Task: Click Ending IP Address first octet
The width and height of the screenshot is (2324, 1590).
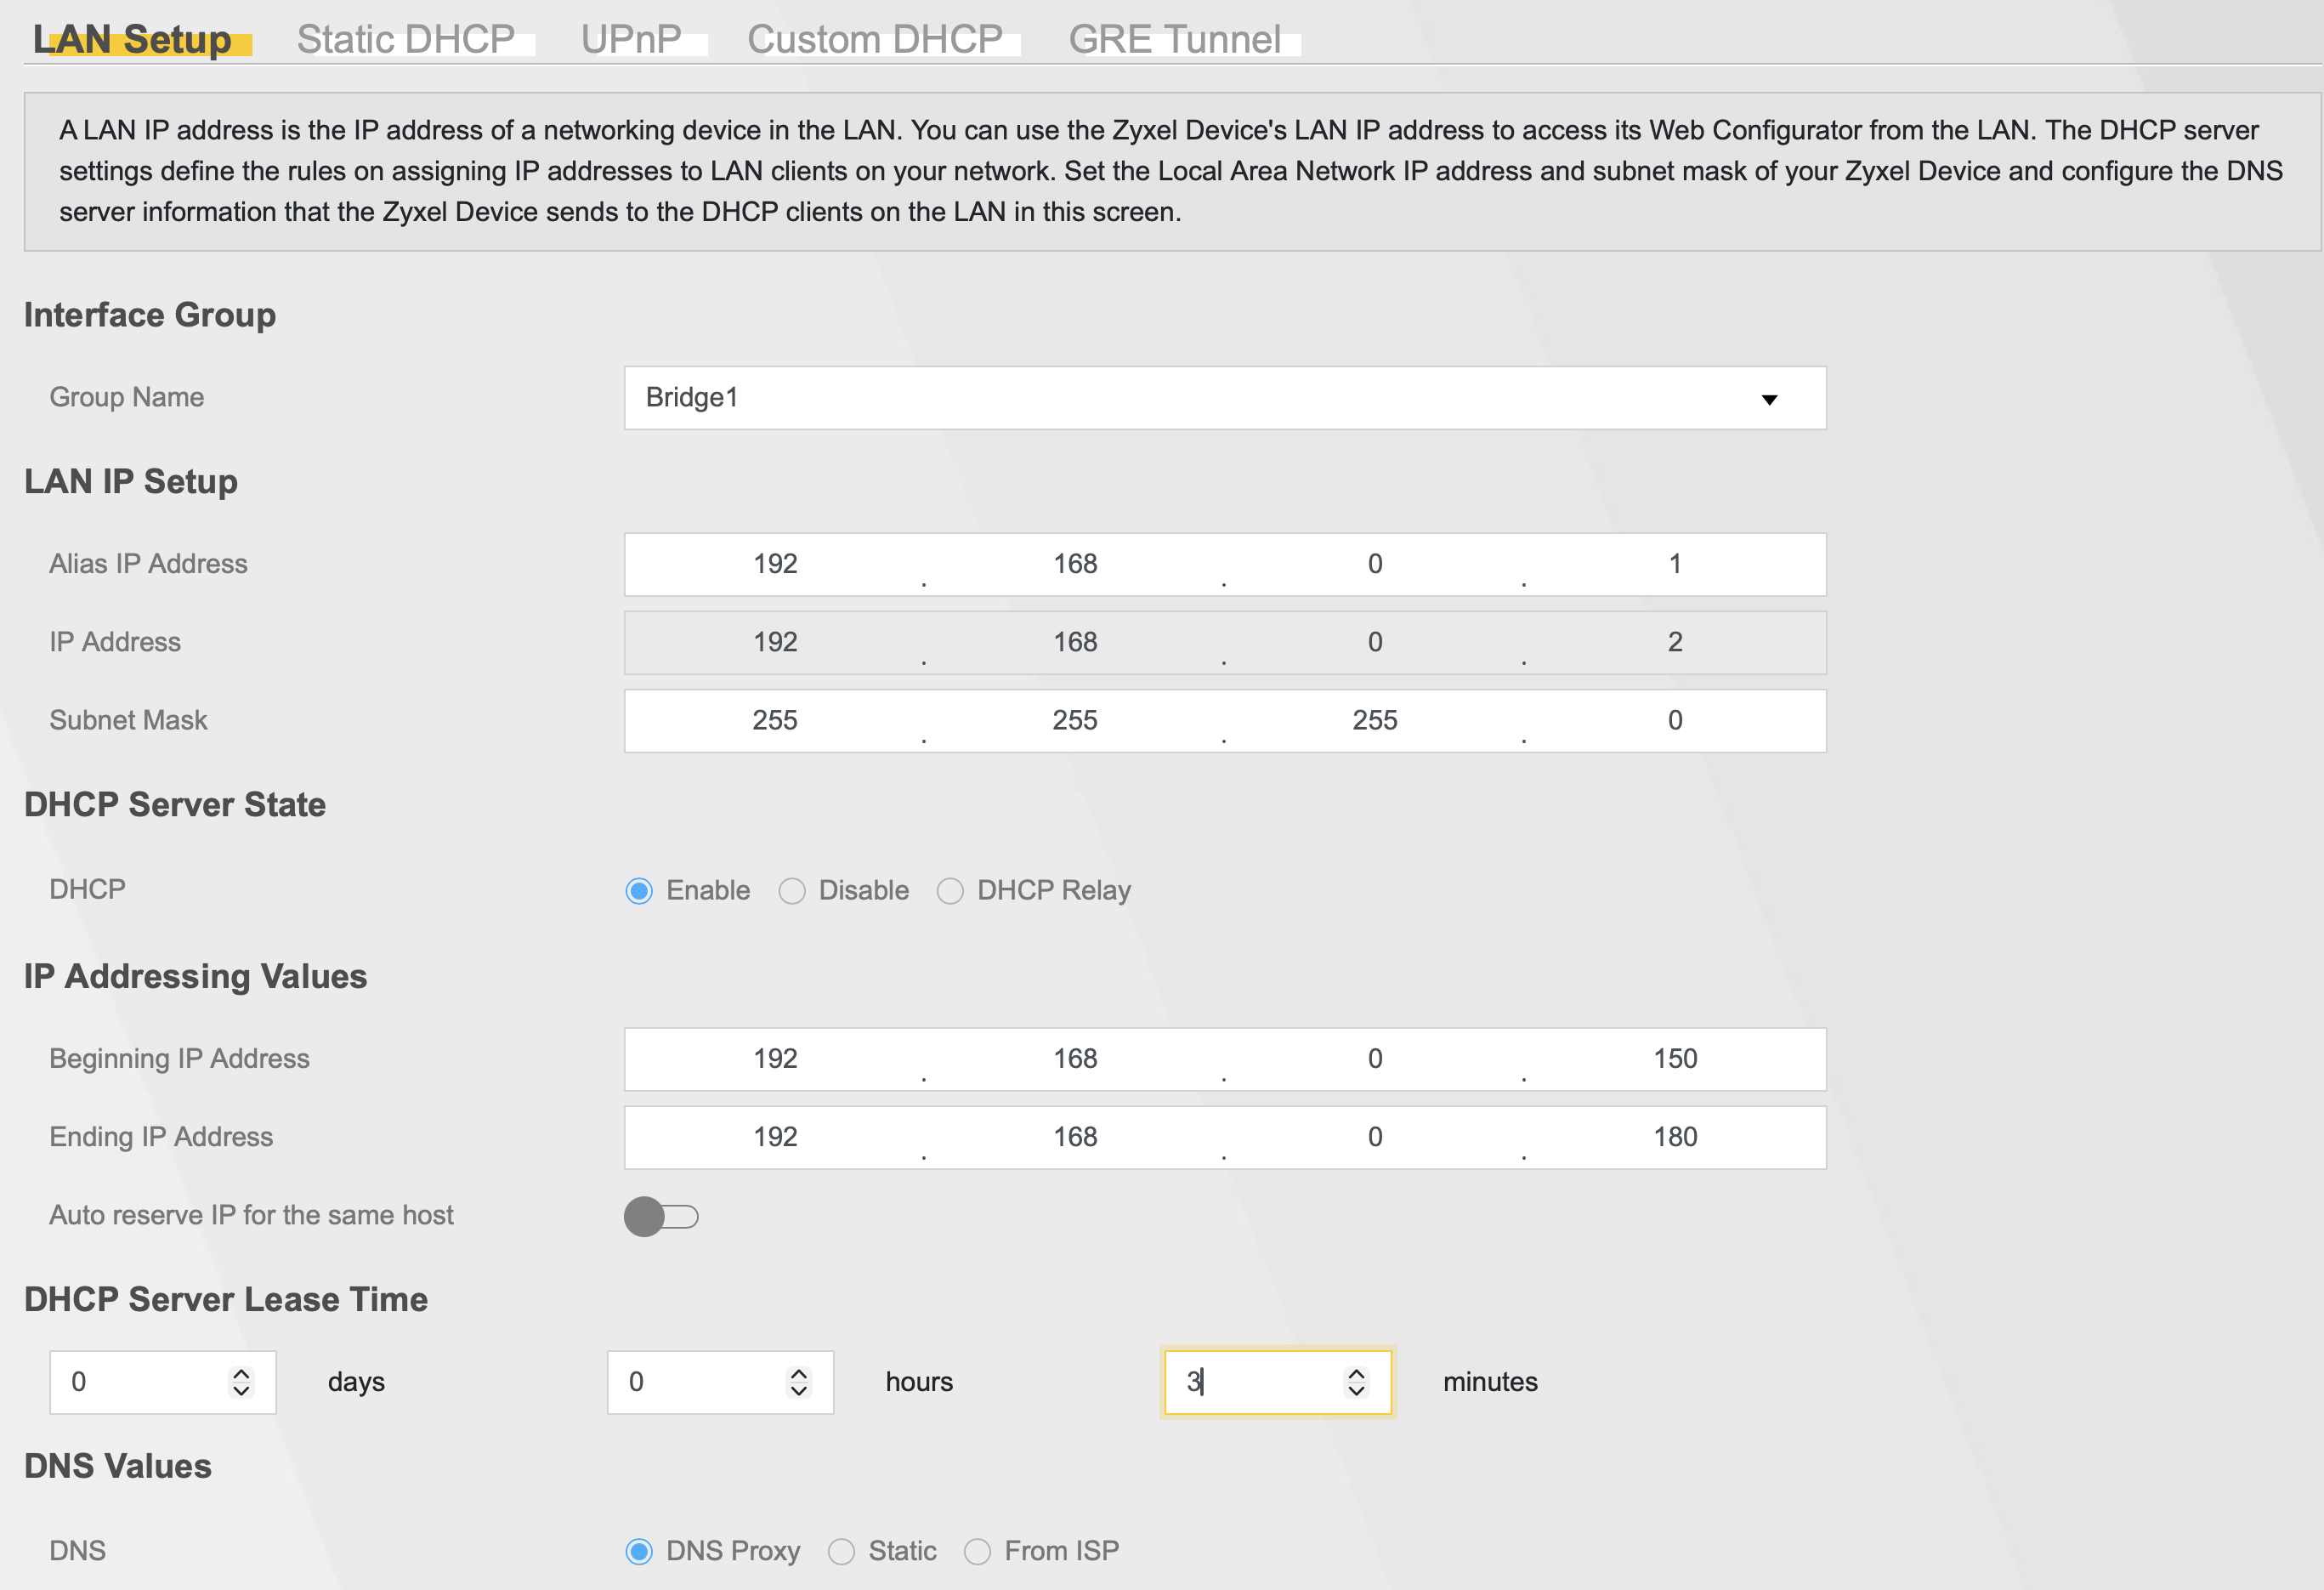Action: point(775,1137)
